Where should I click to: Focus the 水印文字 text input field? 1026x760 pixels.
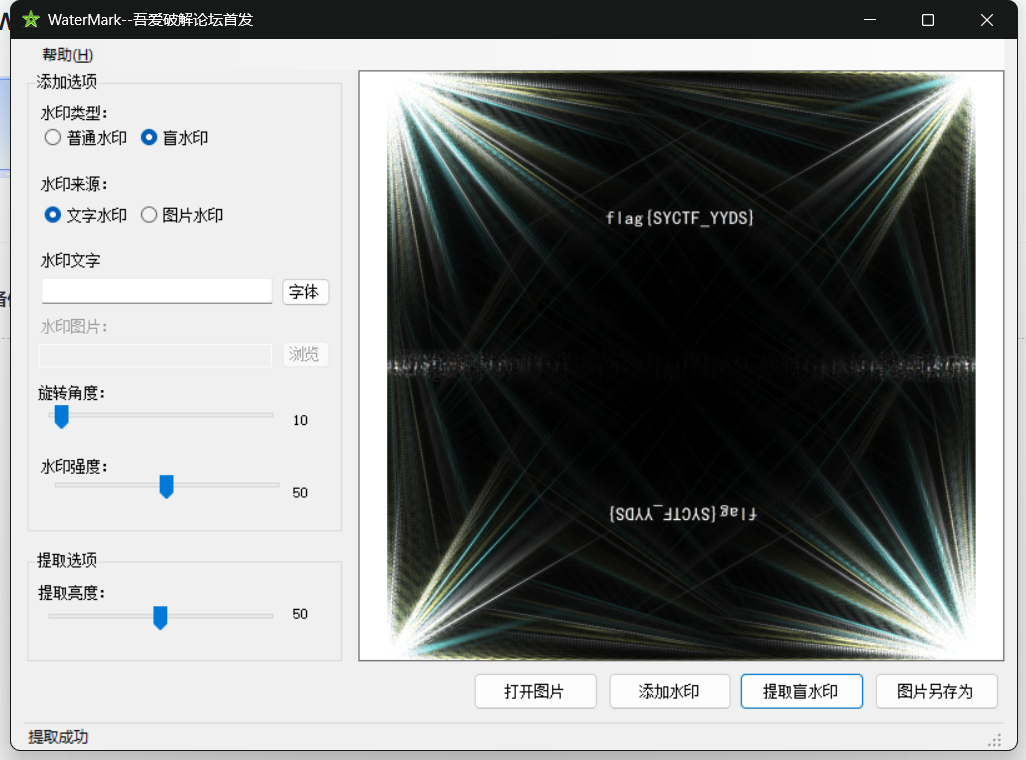point(157,291)
